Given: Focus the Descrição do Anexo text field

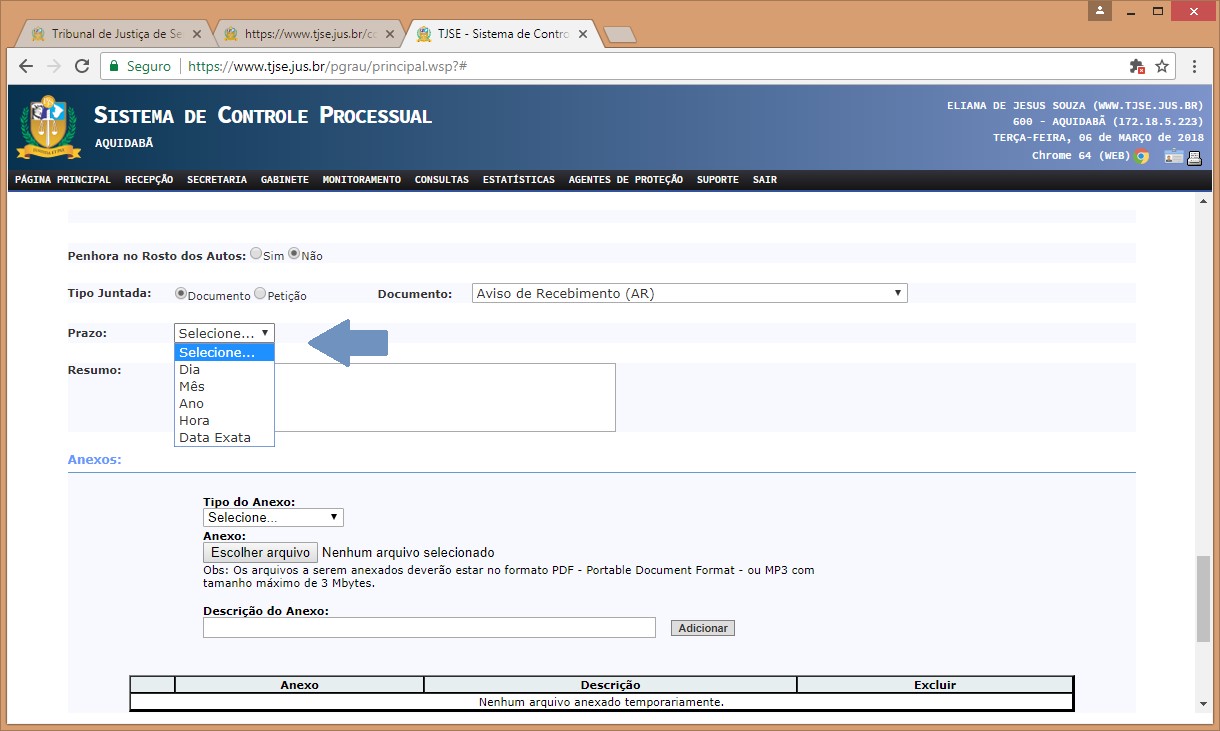Looking at the screenshot, I should 429,628.
